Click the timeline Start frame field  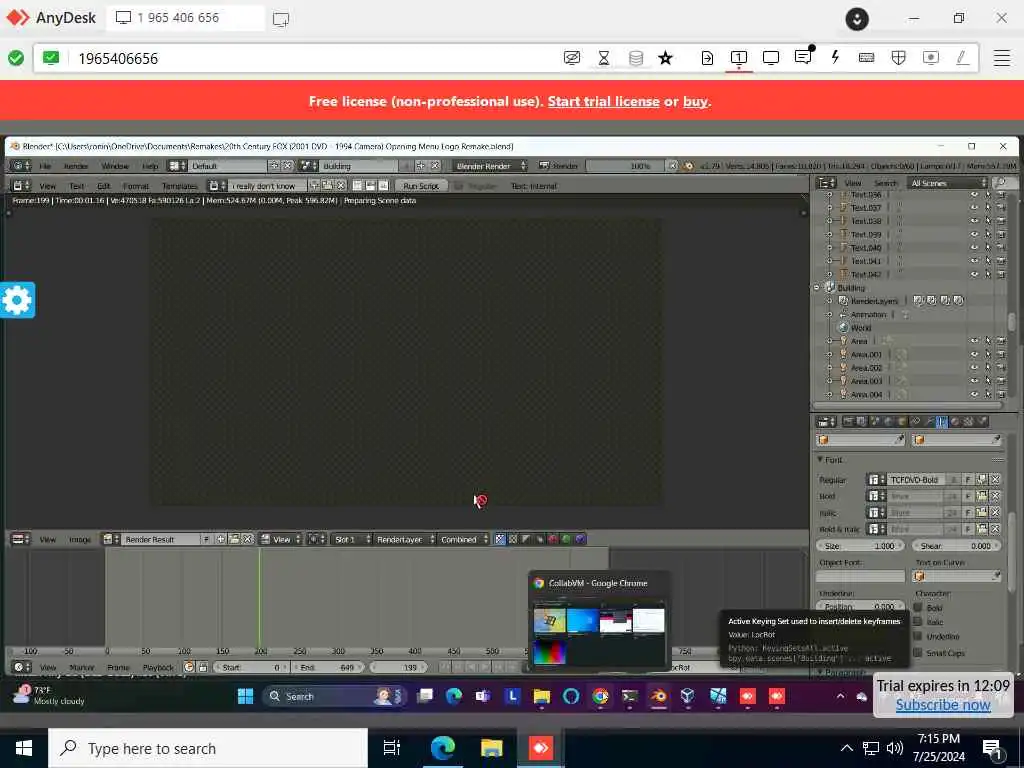tap(251, 667)
